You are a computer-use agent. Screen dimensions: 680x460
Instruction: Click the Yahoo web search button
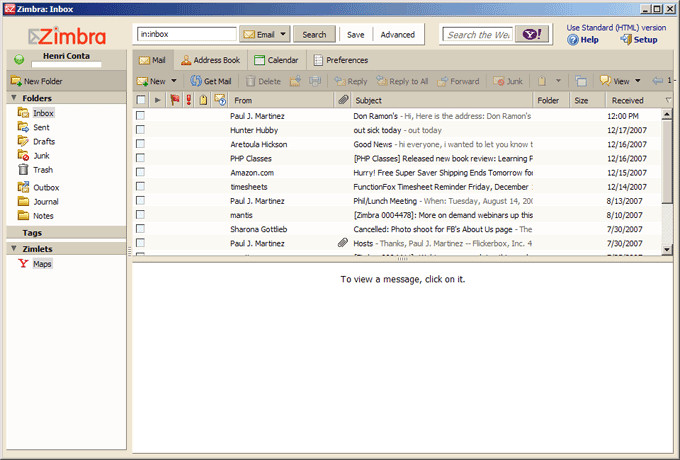coord(532,35)
